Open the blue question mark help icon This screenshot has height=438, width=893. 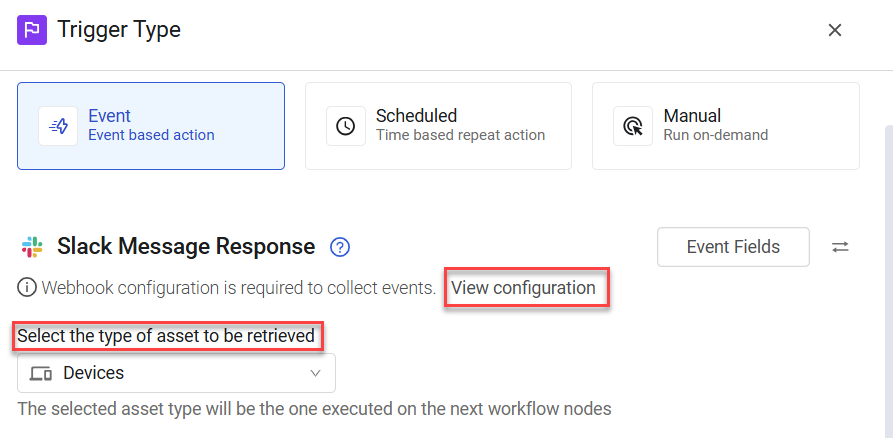pyautogui.click(x=340, y=247)
